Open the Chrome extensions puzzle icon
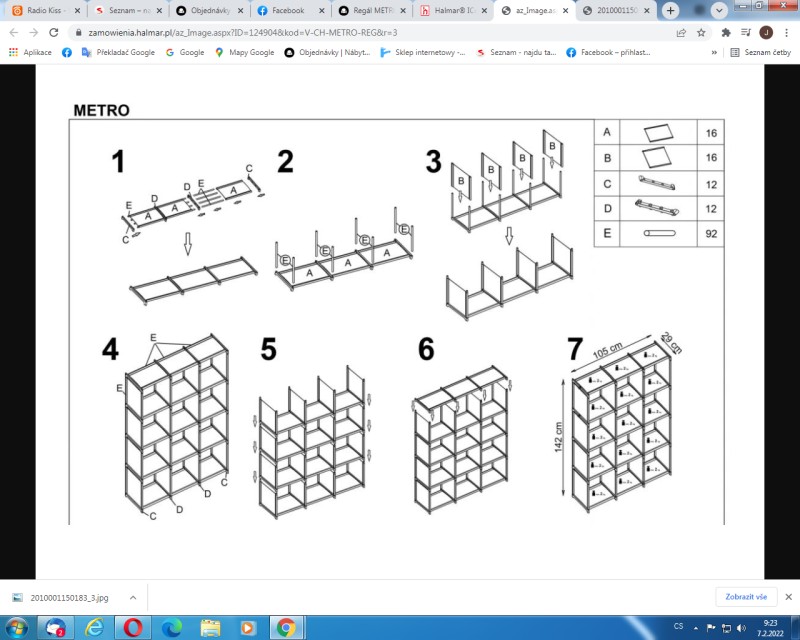This screenshot has width=800, height=640. click(x=726, y=33)
